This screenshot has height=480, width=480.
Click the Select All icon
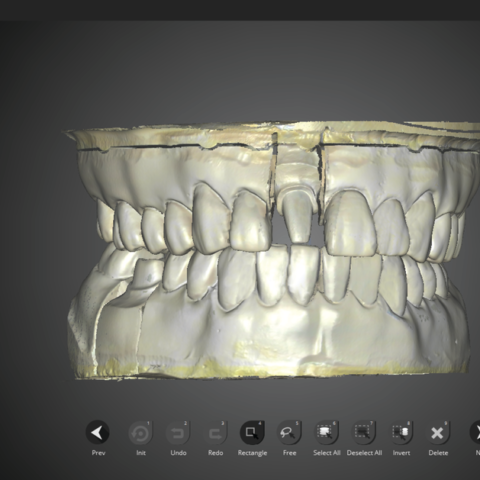(327, 433)
